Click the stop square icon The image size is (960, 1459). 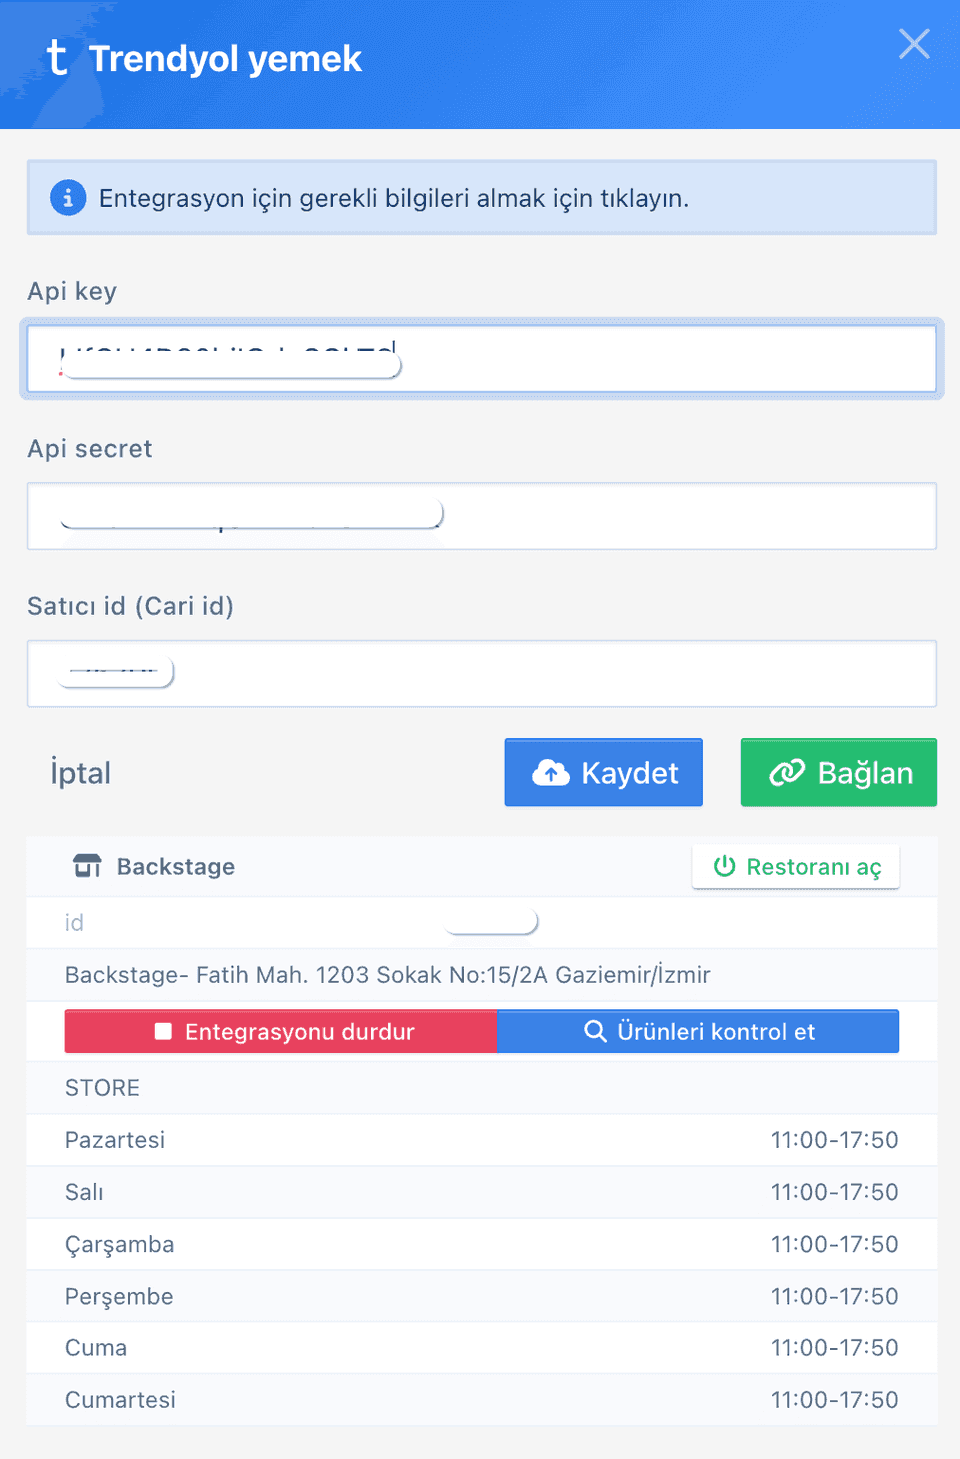click(x=164, y=1031)
